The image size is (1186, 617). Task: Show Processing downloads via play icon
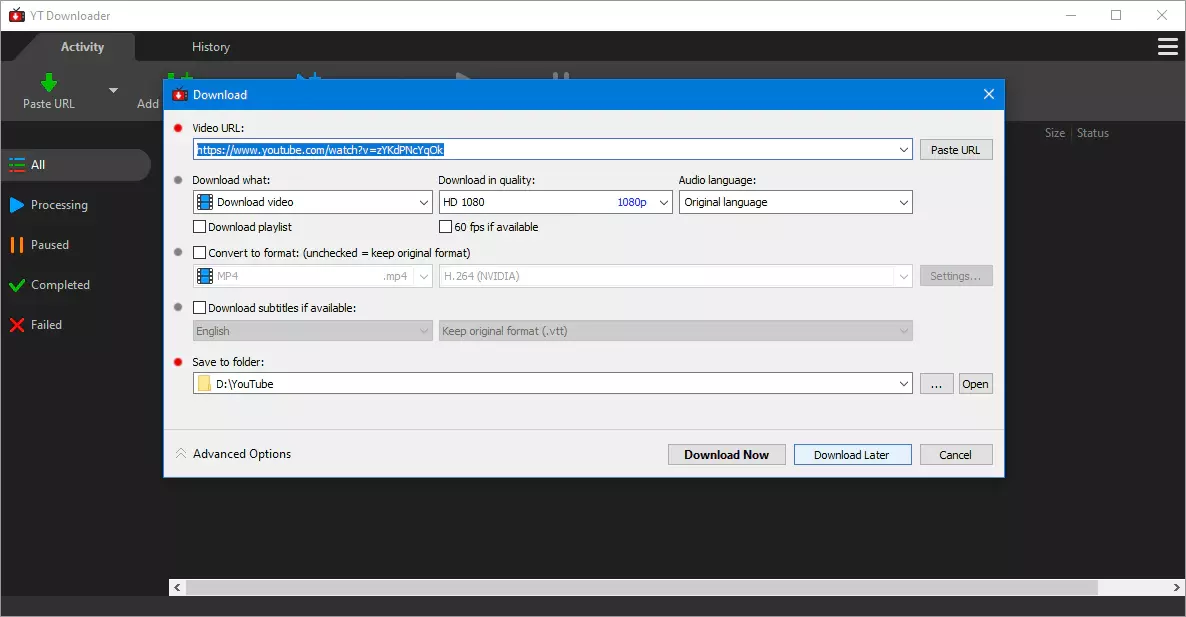(17, 205)
